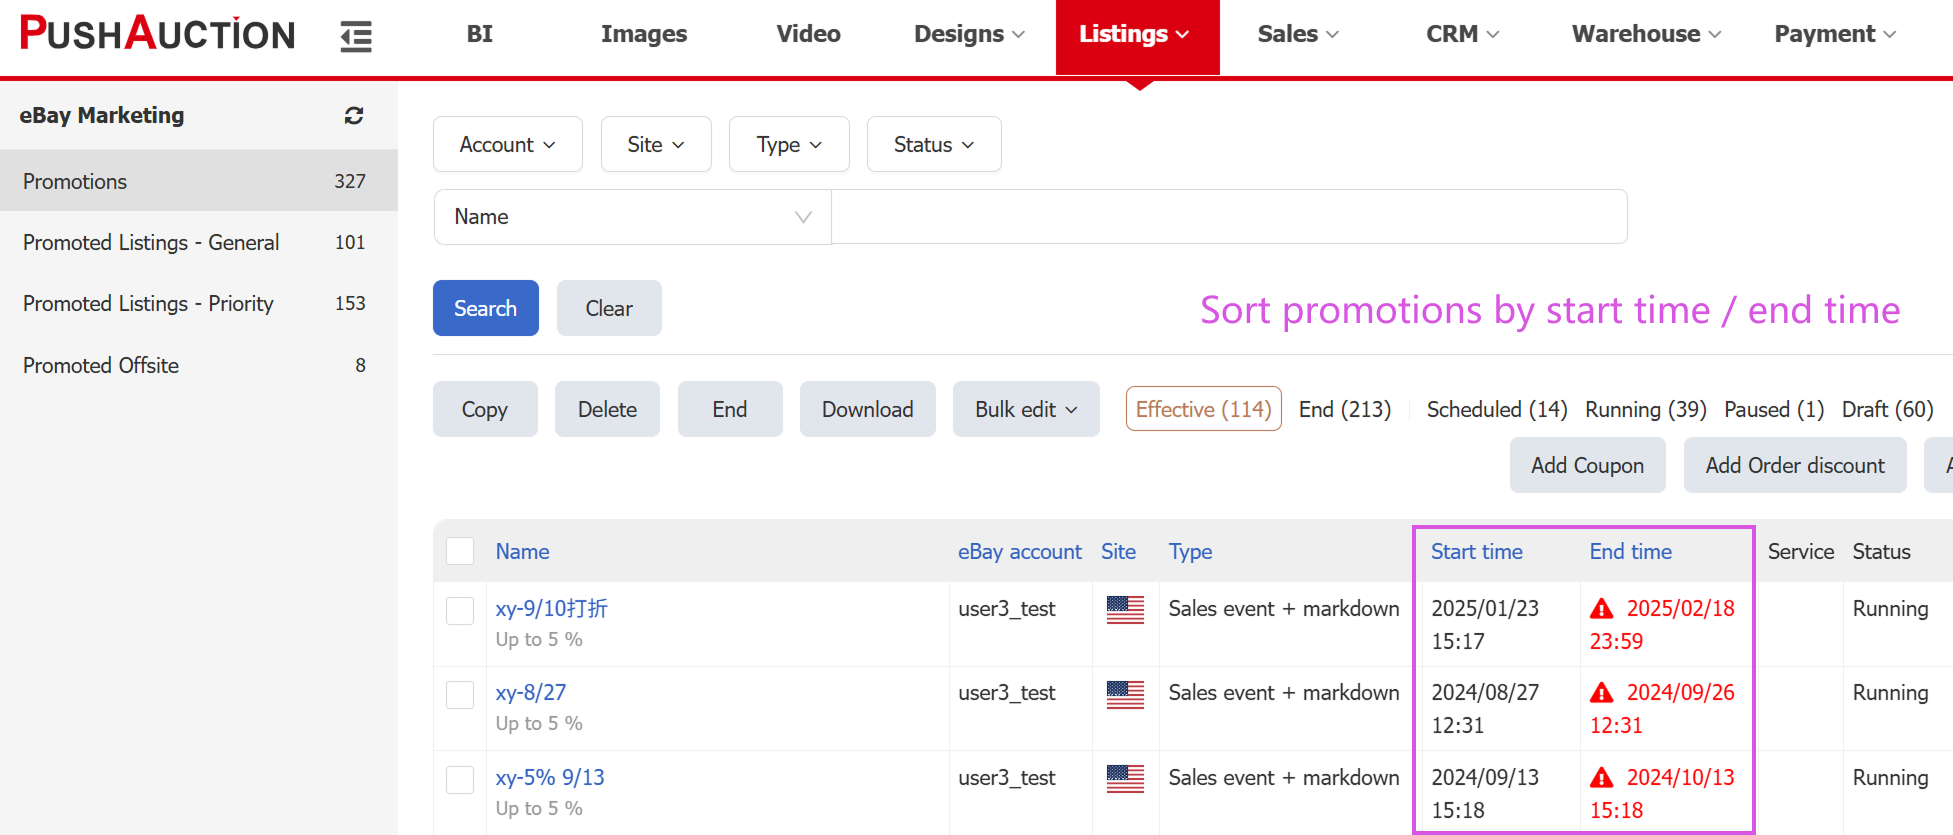Screen dimensions: 1953x835
Task: Click warning icon beside 2024/10/13 end time
Action: [x=1602, y=778]
